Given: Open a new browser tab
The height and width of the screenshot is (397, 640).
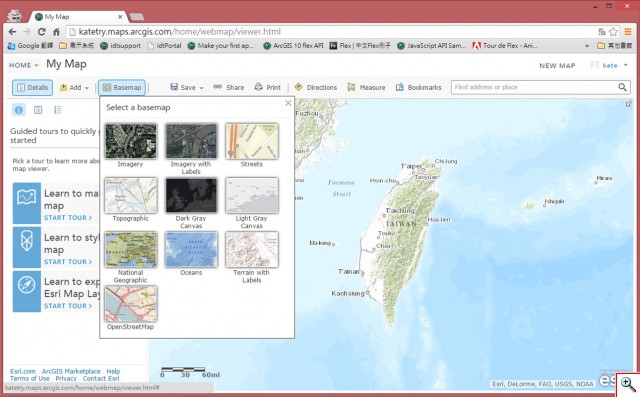Looking at the screenshot, I should click(x=137, y=17).
